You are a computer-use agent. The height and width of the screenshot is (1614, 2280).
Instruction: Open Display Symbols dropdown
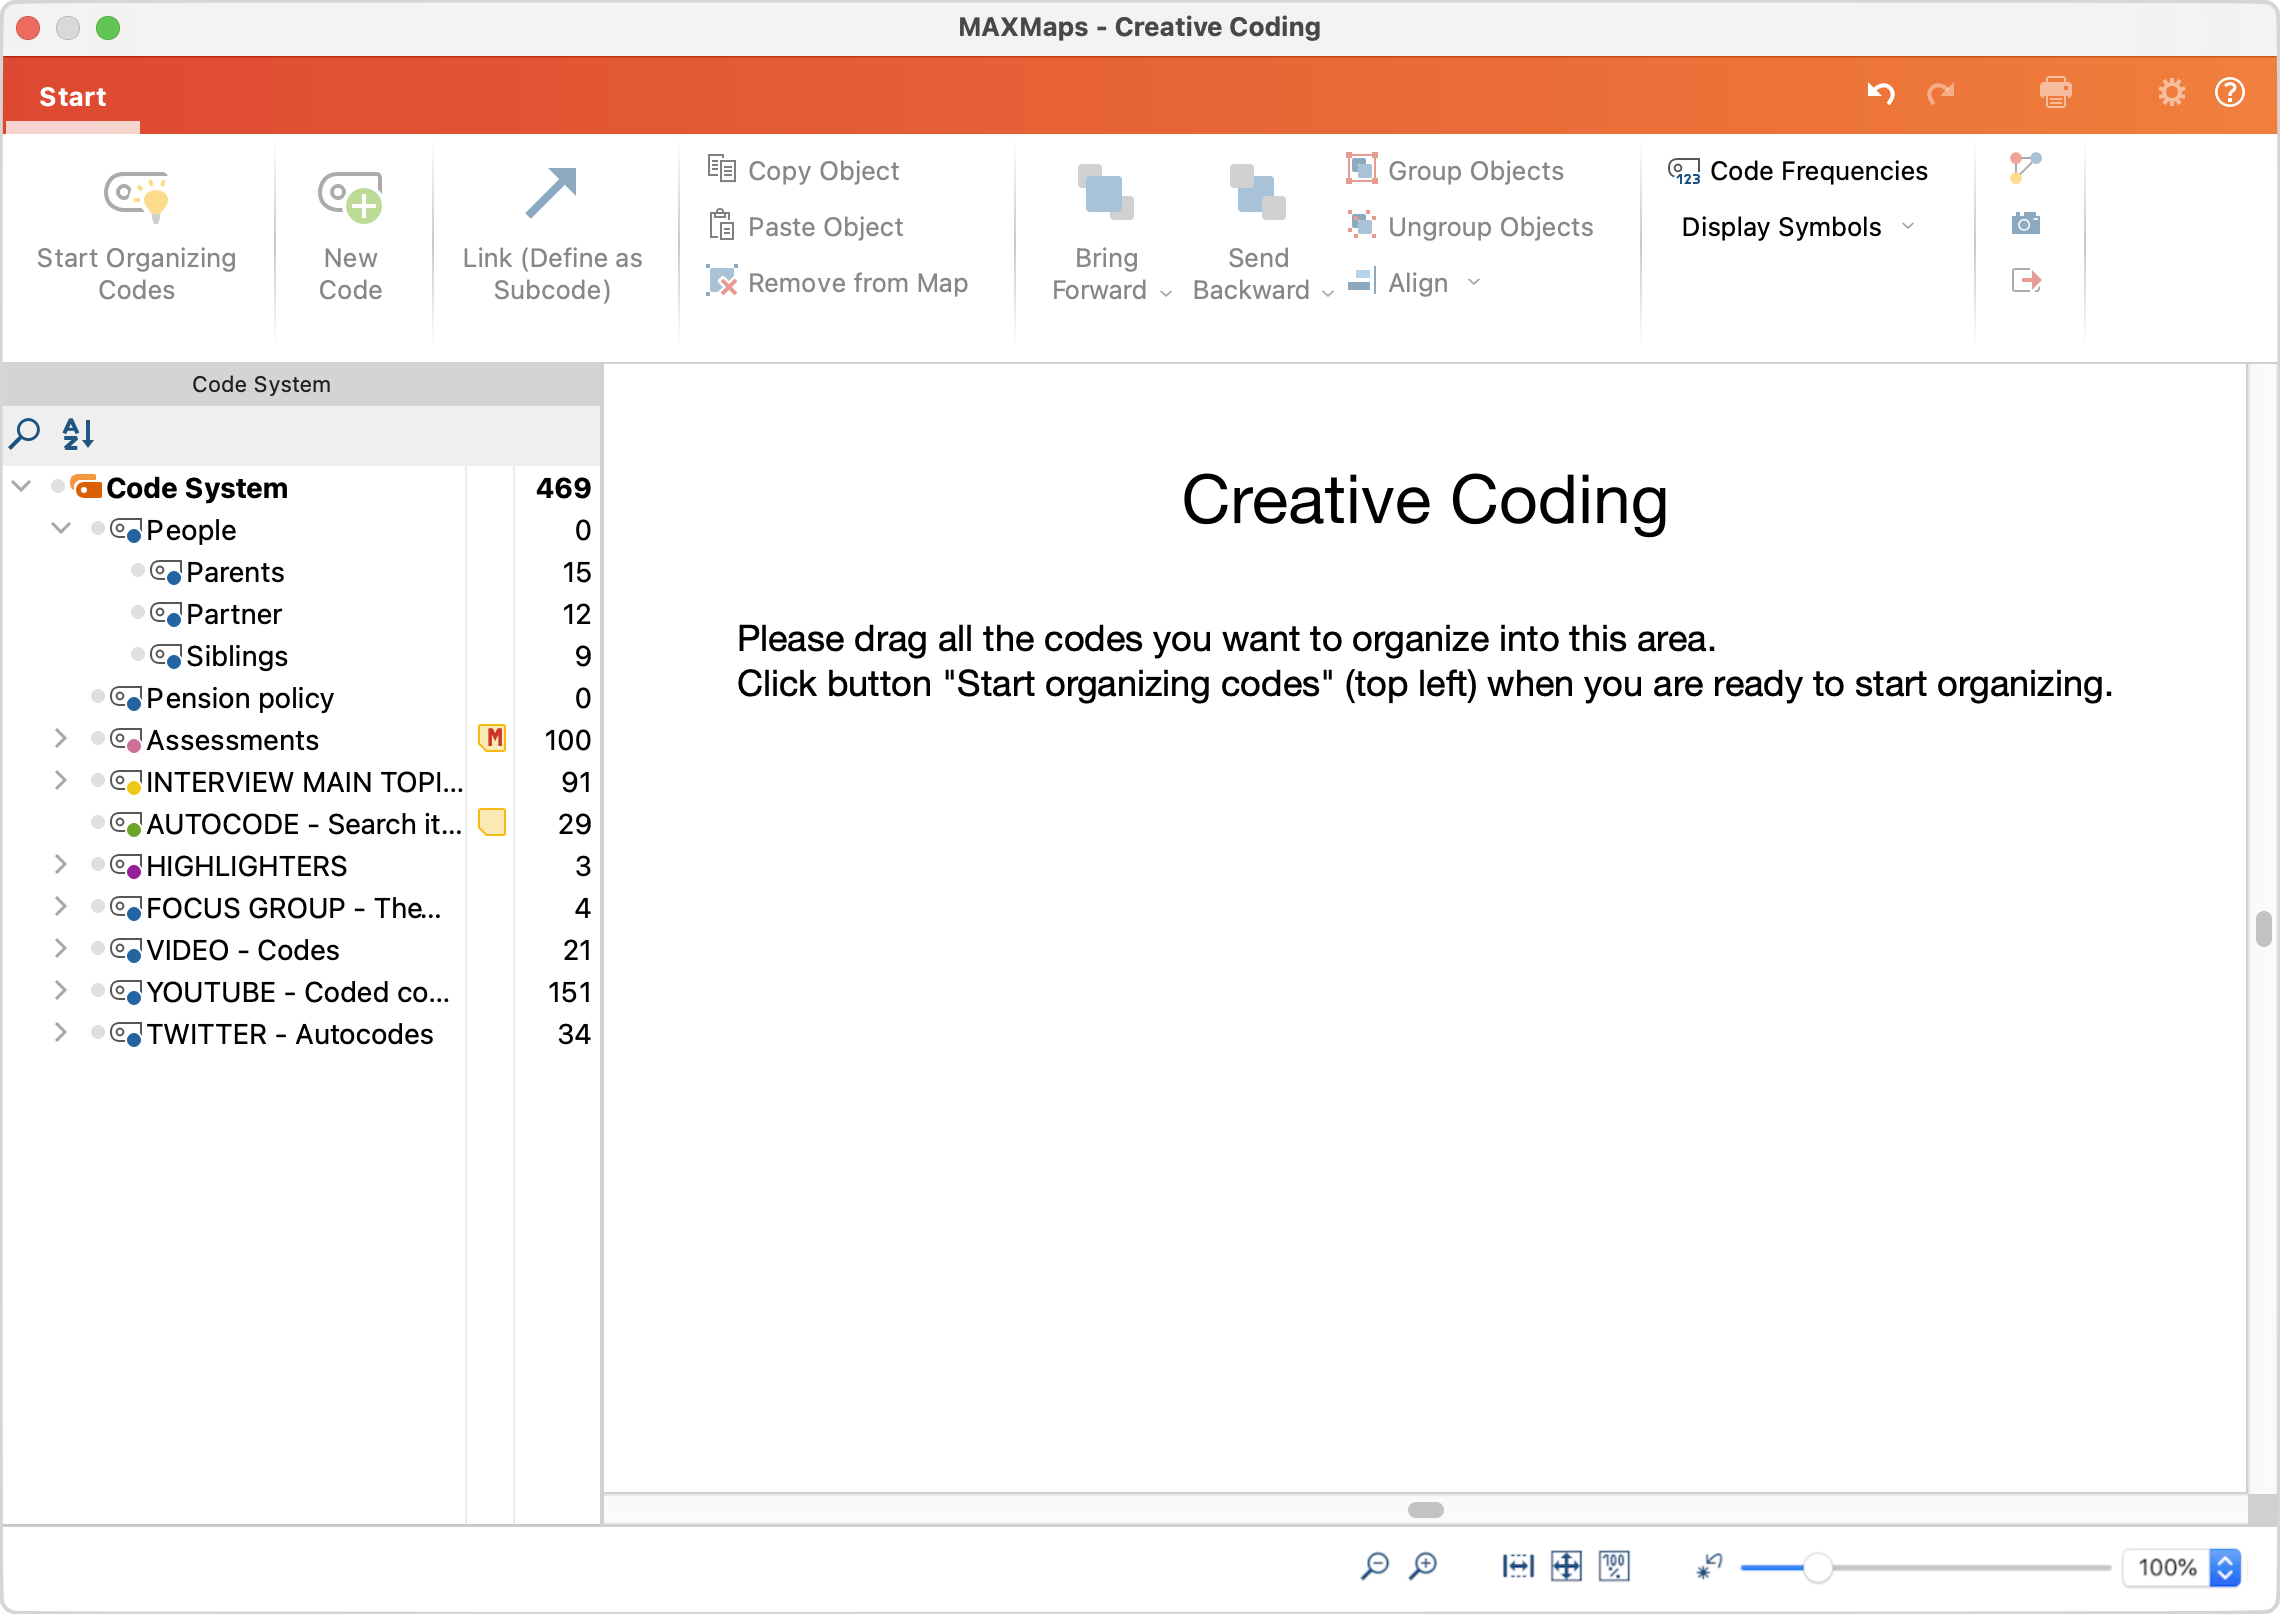point(1798,227)
